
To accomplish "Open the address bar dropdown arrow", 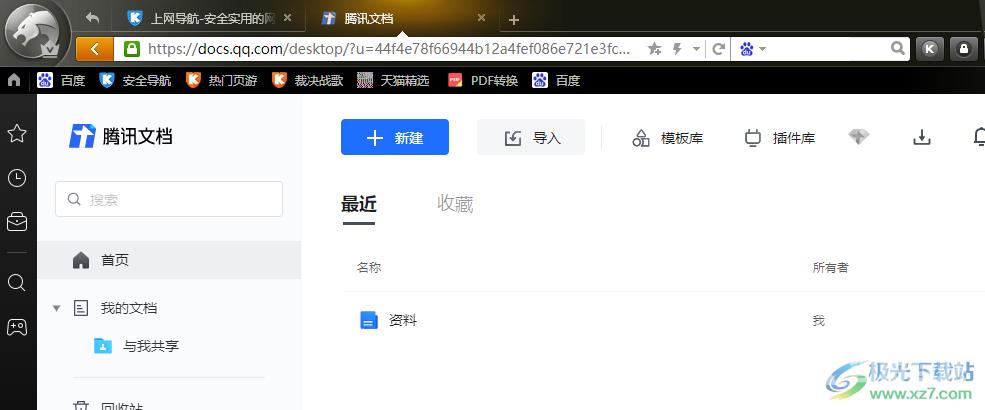I will pyautogui.click(x=696, y=48).
